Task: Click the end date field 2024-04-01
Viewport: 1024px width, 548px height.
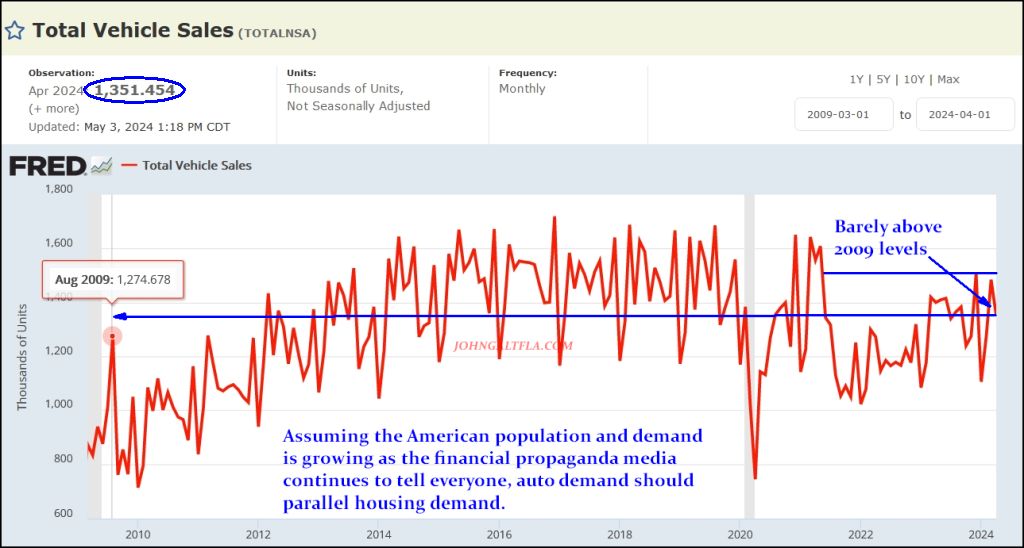Action: 965,115
